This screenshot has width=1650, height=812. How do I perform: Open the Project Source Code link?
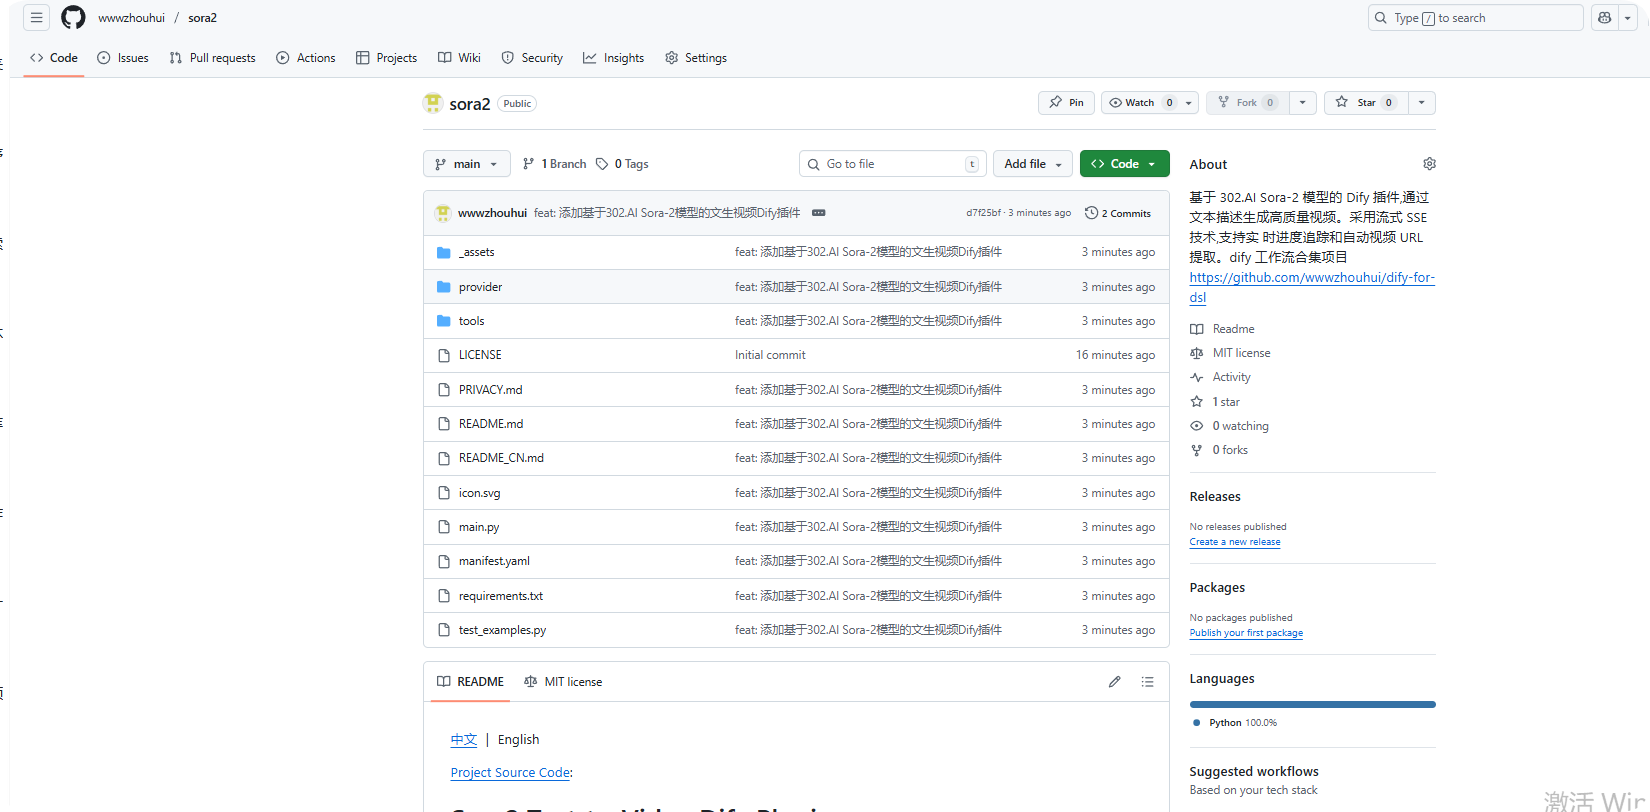[x=510, y=773]
